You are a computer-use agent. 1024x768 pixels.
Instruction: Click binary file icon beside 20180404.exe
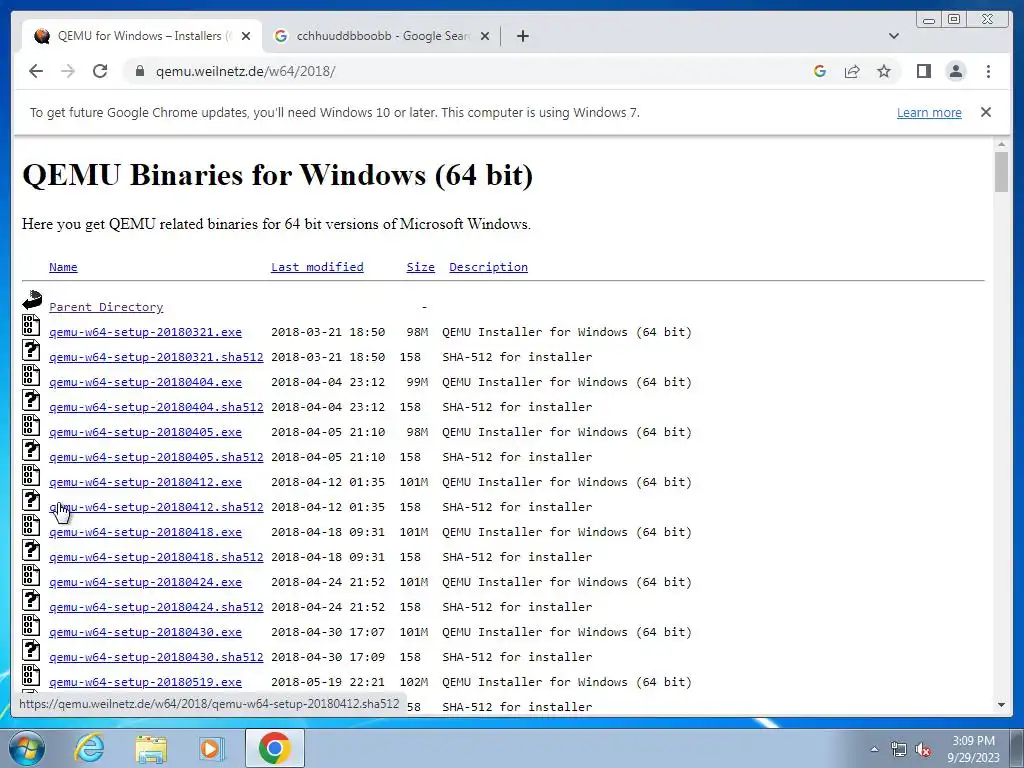(31, 375)
